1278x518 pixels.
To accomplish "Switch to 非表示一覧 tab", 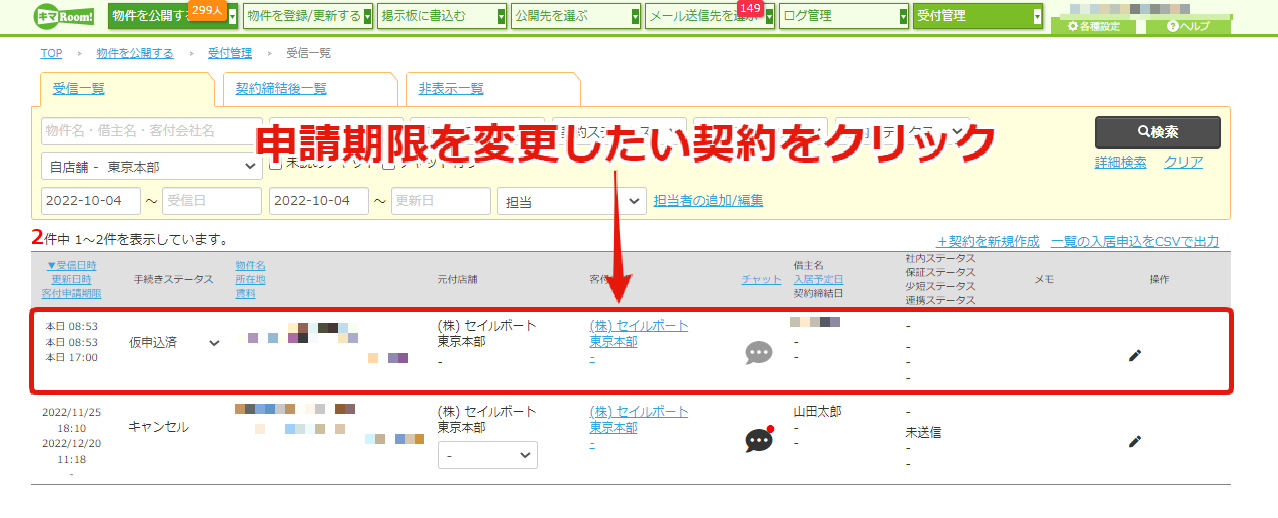I will (451, 88).
